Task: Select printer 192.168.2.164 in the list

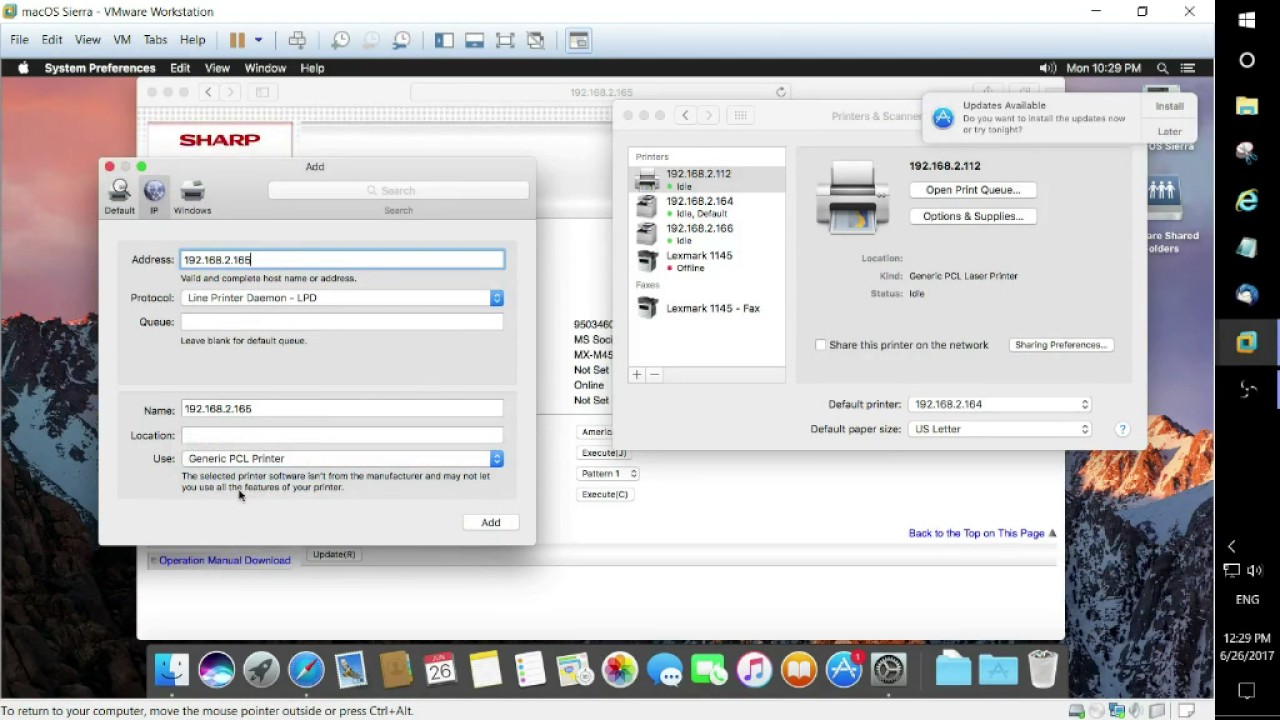Action: click(708, 207)
